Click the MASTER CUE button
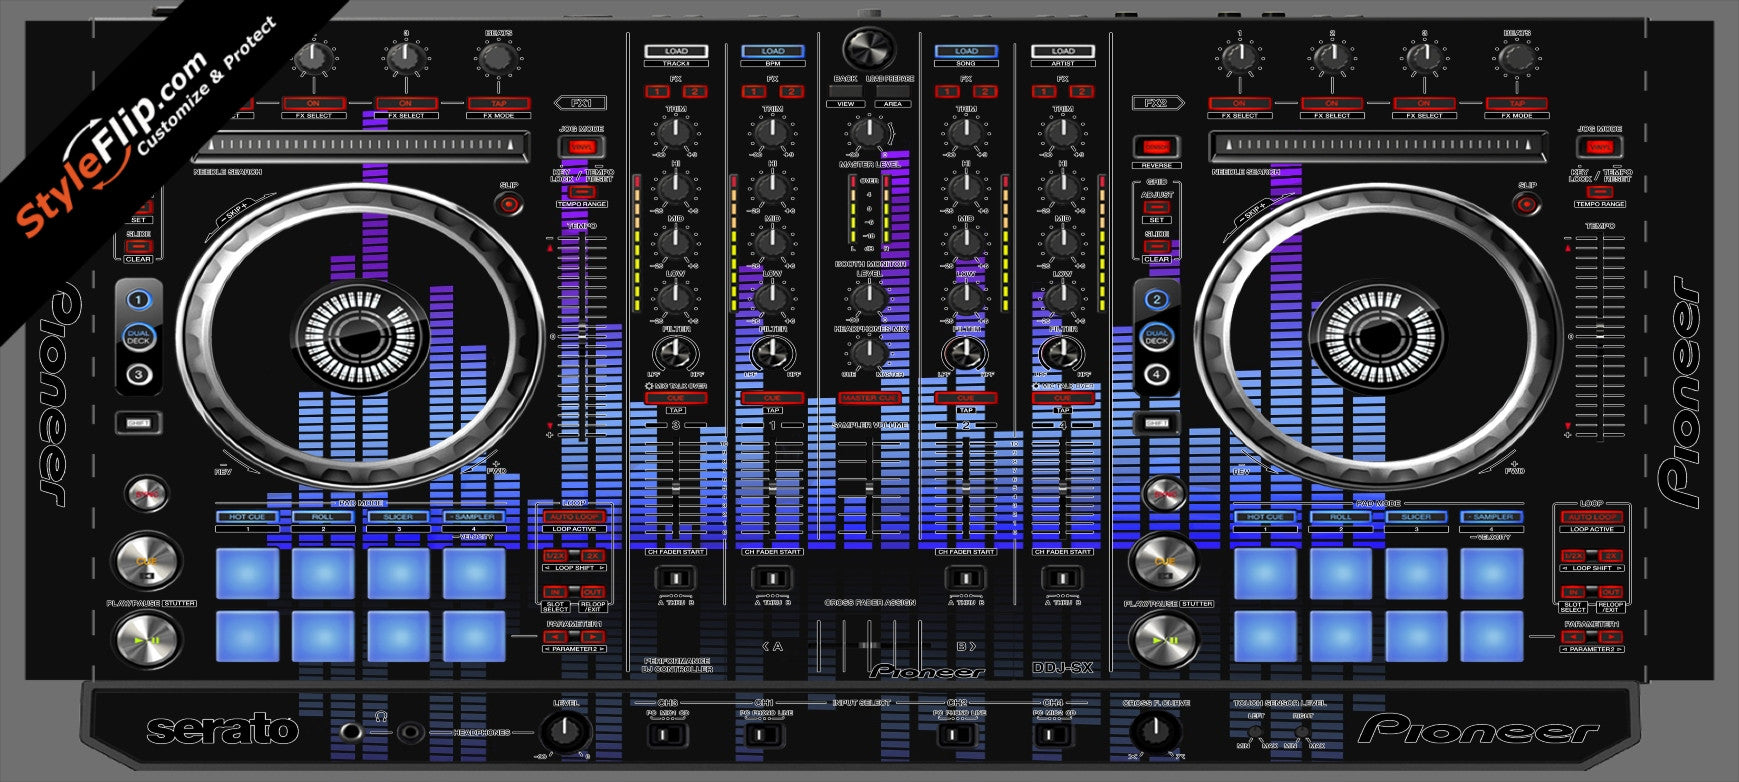Viewport: 1739px width, 782px height. [x=869, y=398]
